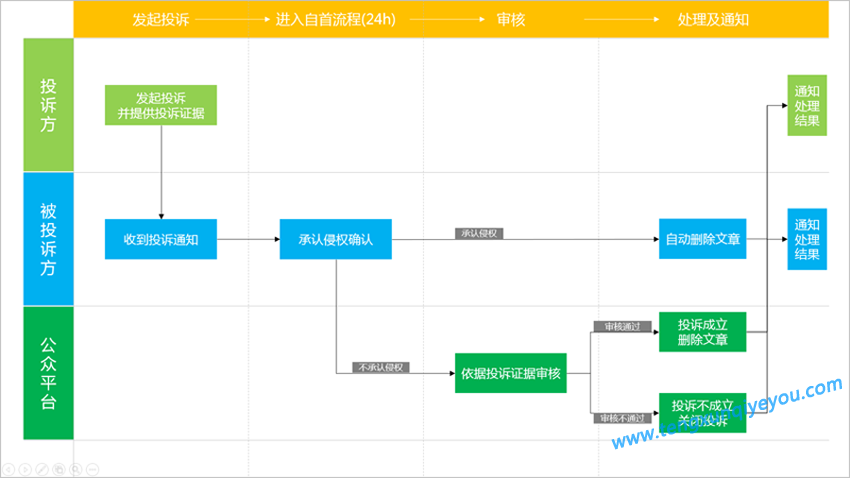This screenshot has height=478, width=850.
Task: Open the more slideshow options ellipsis
Action: (x=93, y=469)
